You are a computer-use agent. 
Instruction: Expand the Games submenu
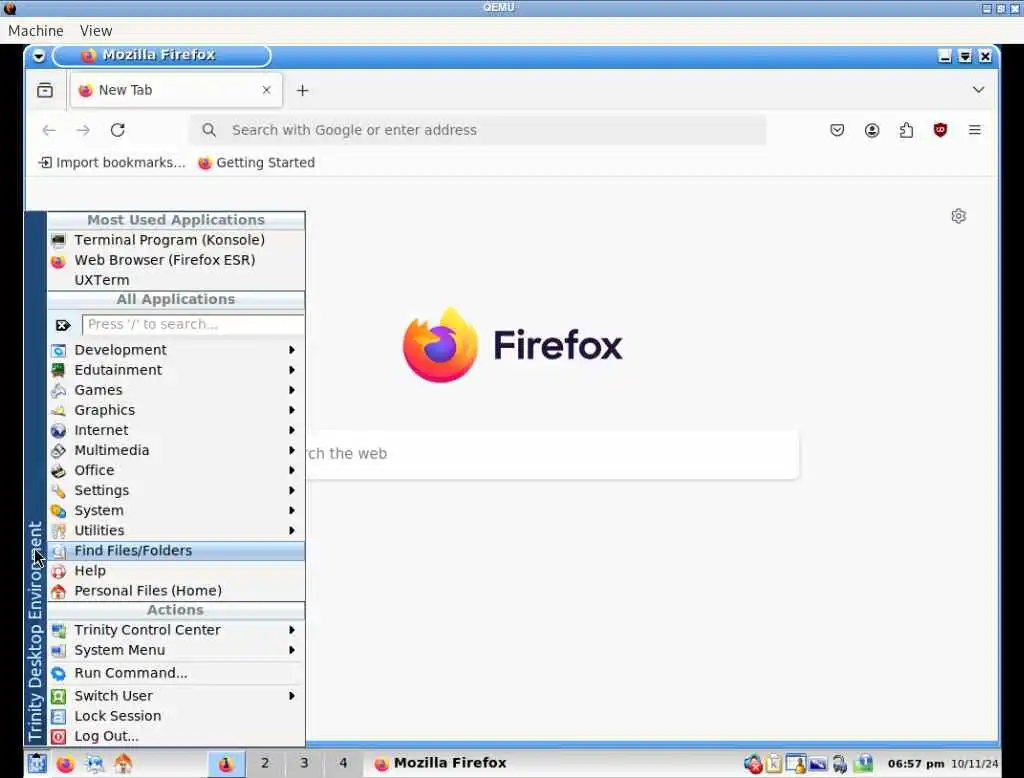(176, 390)
